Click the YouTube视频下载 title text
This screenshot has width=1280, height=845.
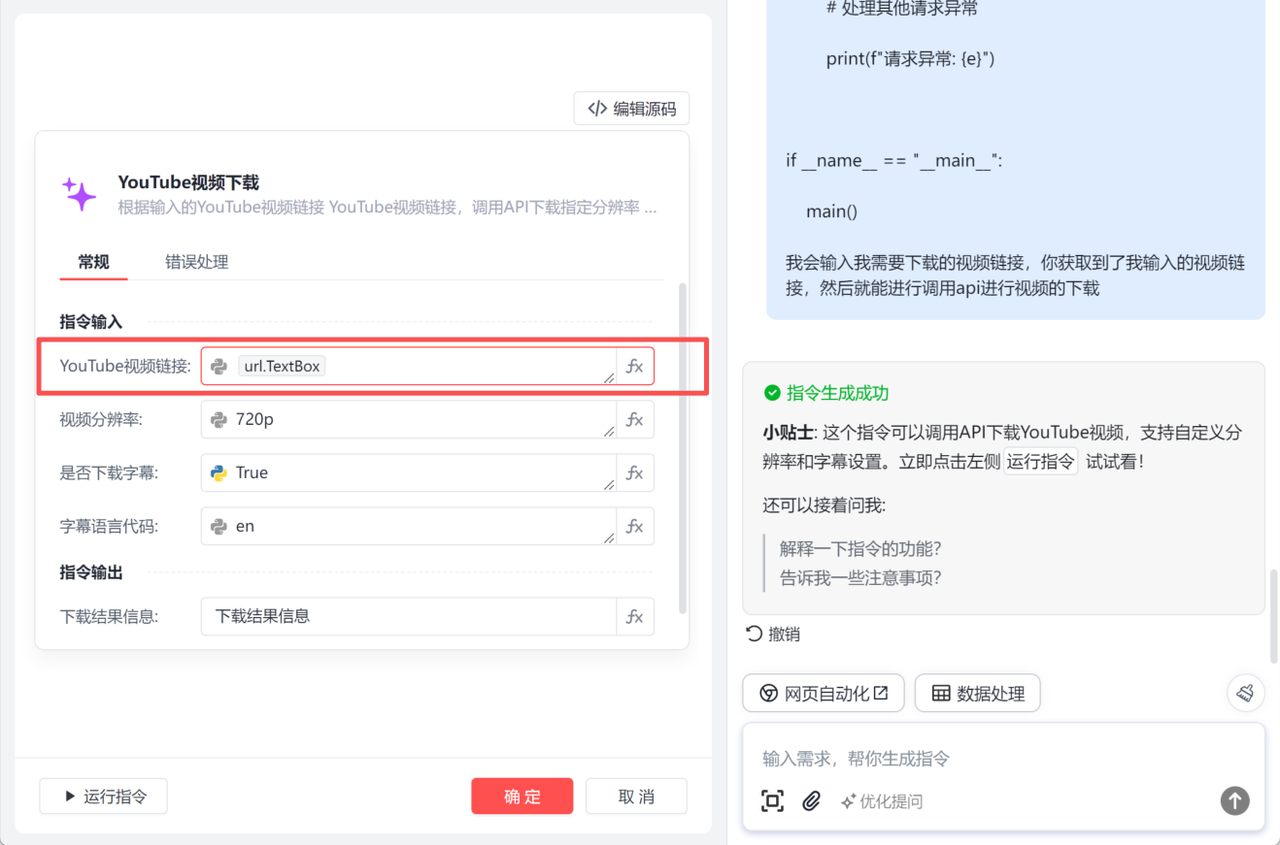[x=188, y=182]
